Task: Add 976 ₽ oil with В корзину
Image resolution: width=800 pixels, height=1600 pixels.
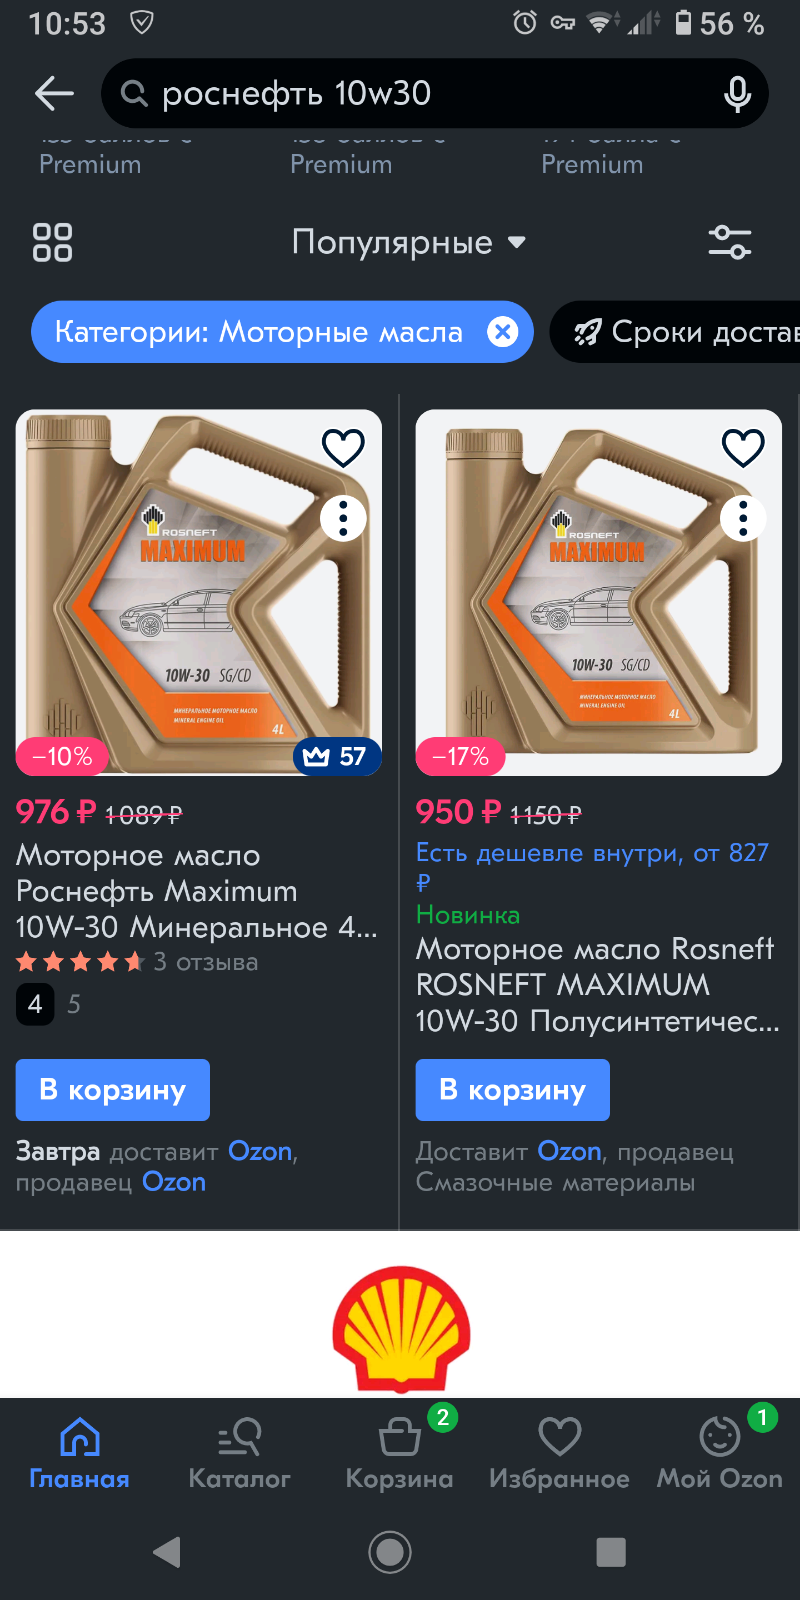Action: [x=113, y=1090]
